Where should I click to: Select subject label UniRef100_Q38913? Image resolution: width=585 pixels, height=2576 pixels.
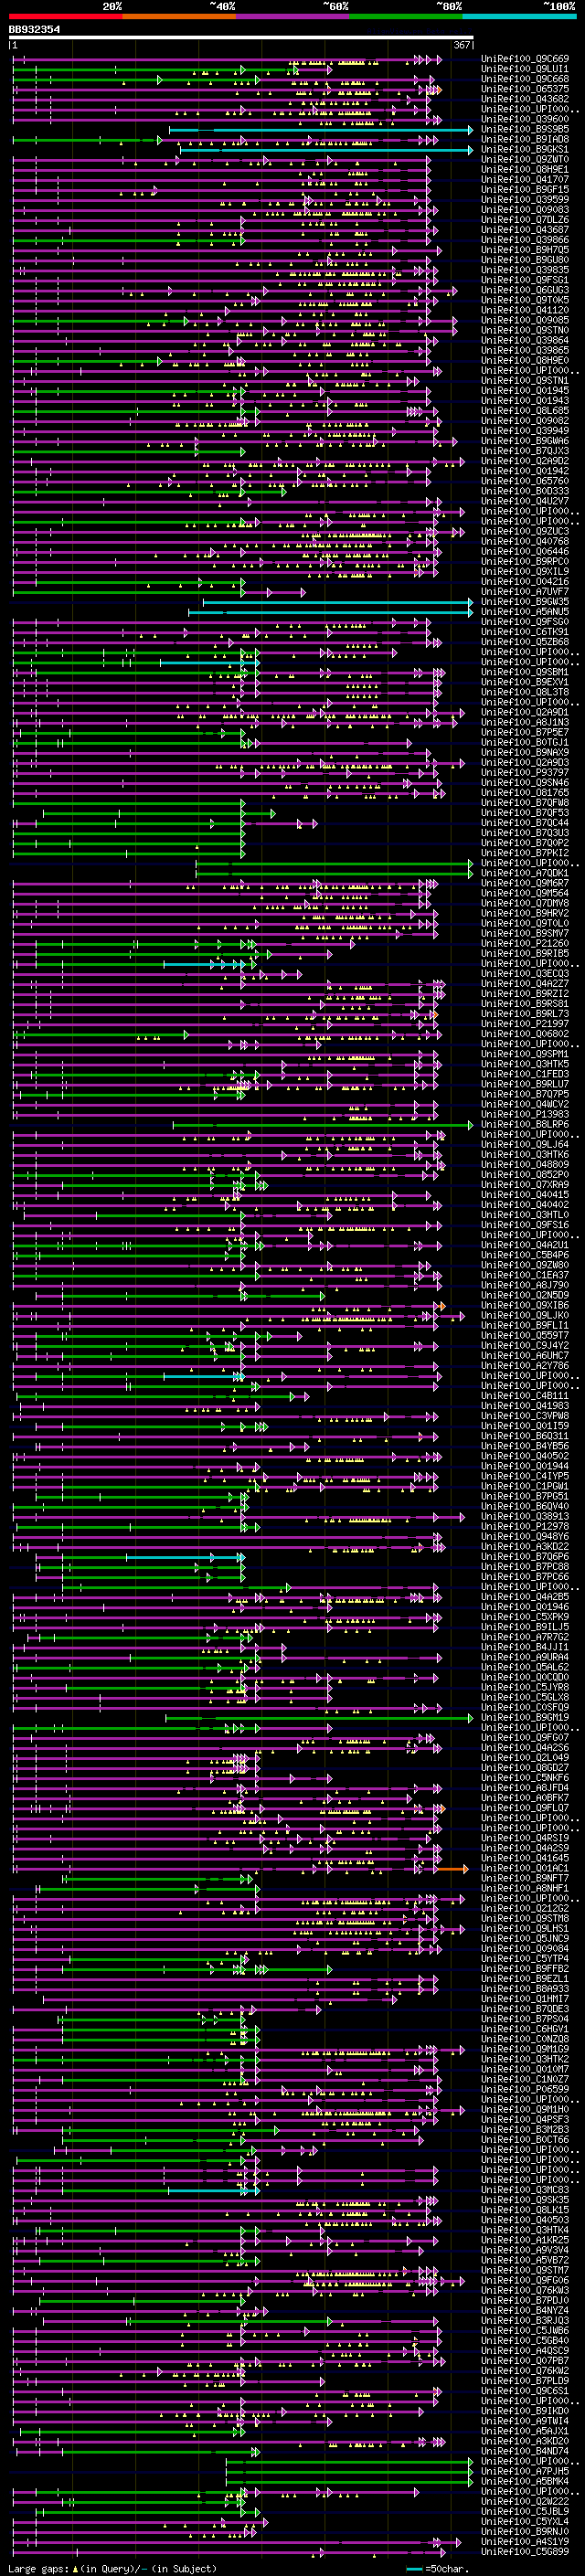pyautogui.click(x=525, y=1517)
